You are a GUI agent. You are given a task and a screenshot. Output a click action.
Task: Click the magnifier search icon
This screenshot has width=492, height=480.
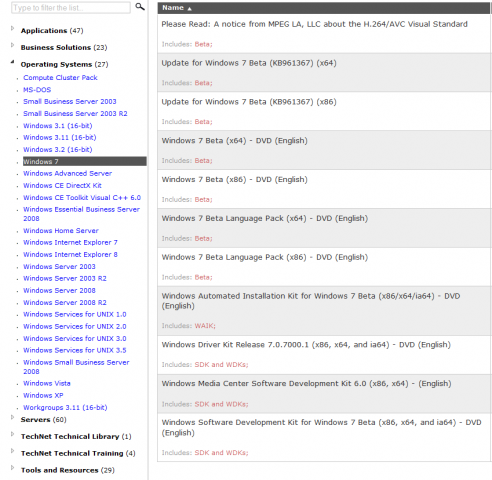tap(140, 7)
